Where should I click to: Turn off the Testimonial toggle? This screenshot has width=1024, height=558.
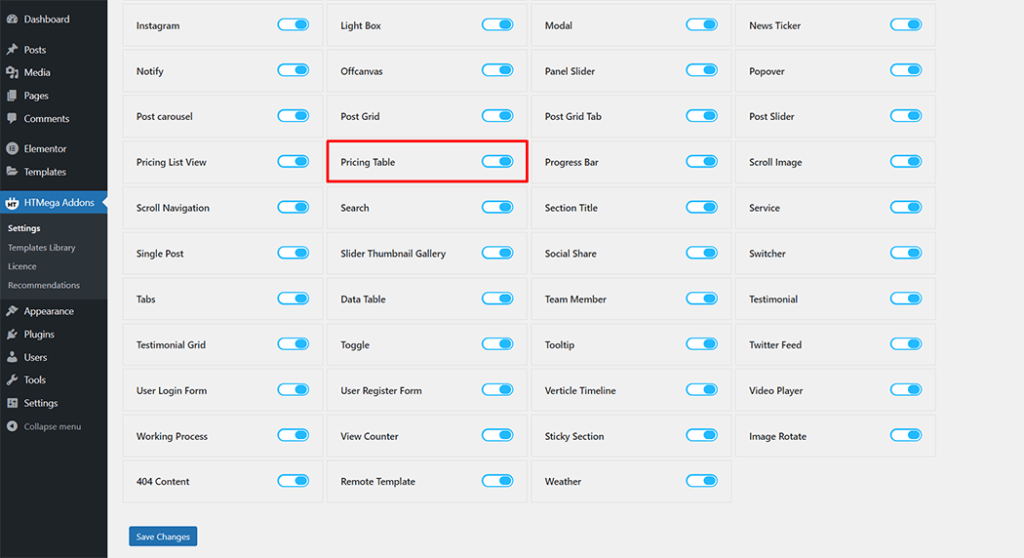906,299
